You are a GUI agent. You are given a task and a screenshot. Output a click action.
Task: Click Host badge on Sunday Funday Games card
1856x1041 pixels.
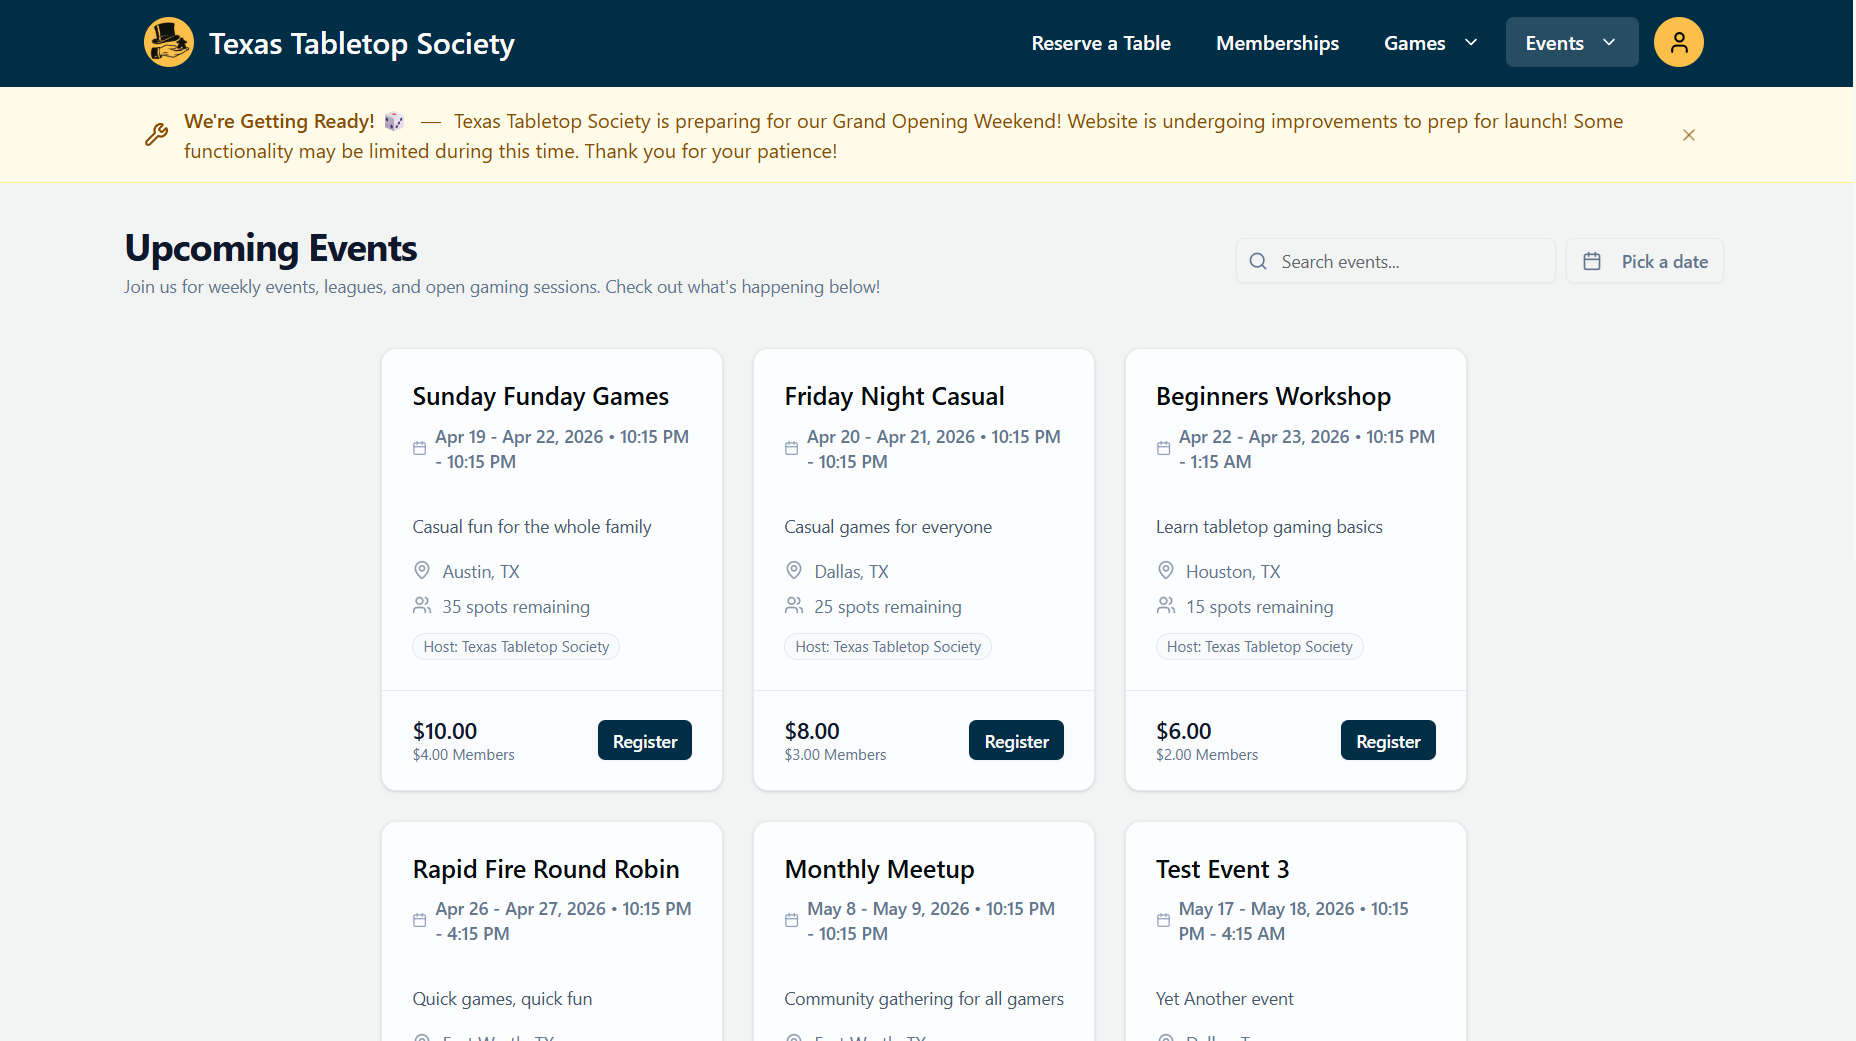(516, 647)
